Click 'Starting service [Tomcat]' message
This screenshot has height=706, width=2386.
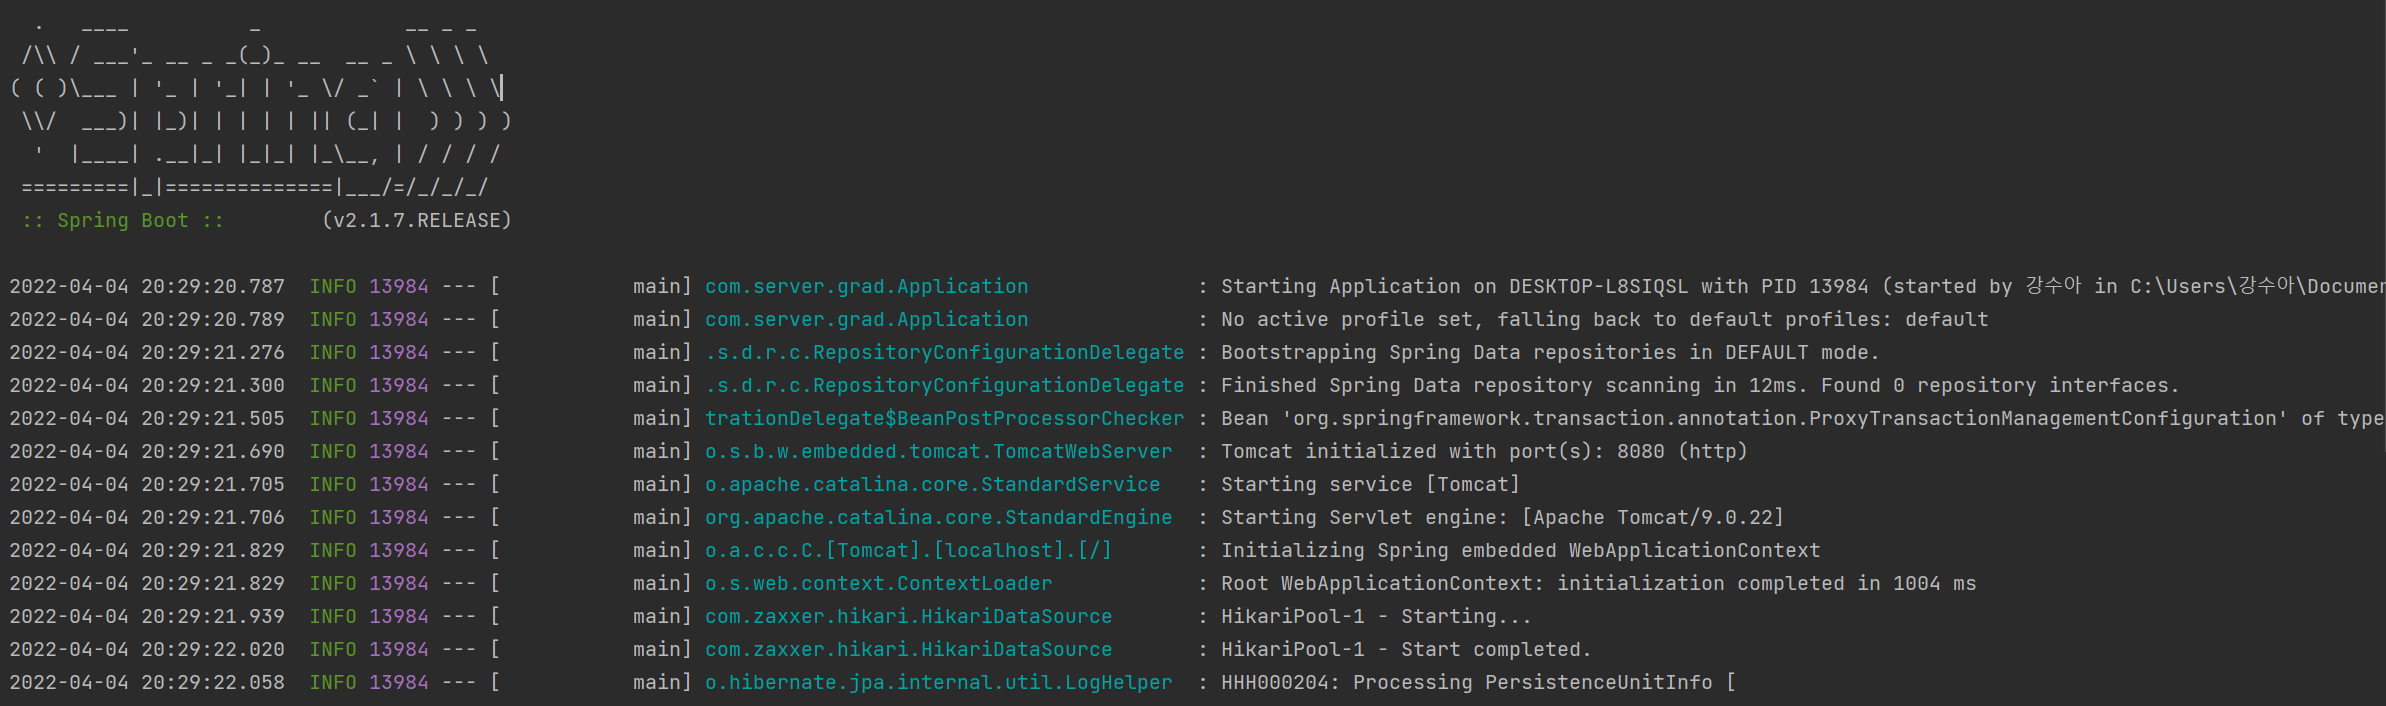[1370, 484]
